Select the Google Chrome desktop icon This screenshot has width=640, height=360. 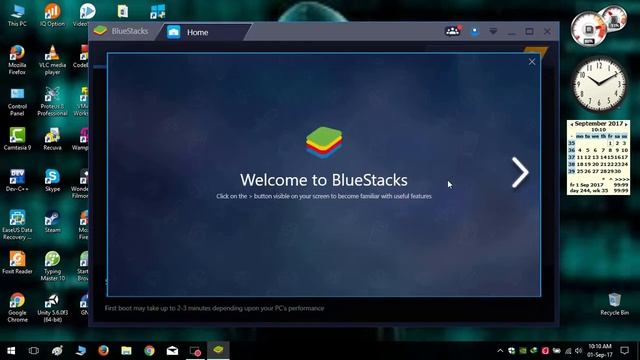click(x=17, y=307)
